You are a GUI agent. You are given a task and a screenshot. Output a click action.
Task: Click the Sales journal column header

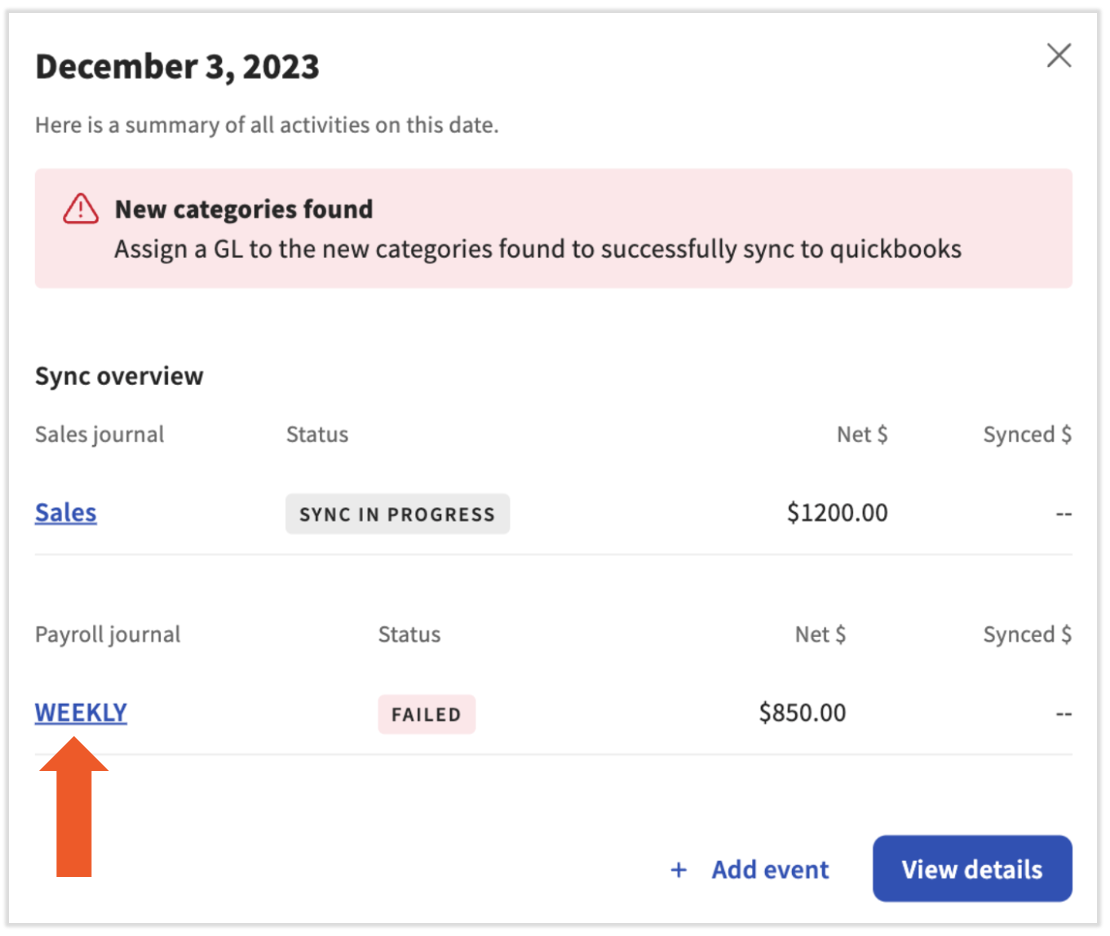point(99,434)
